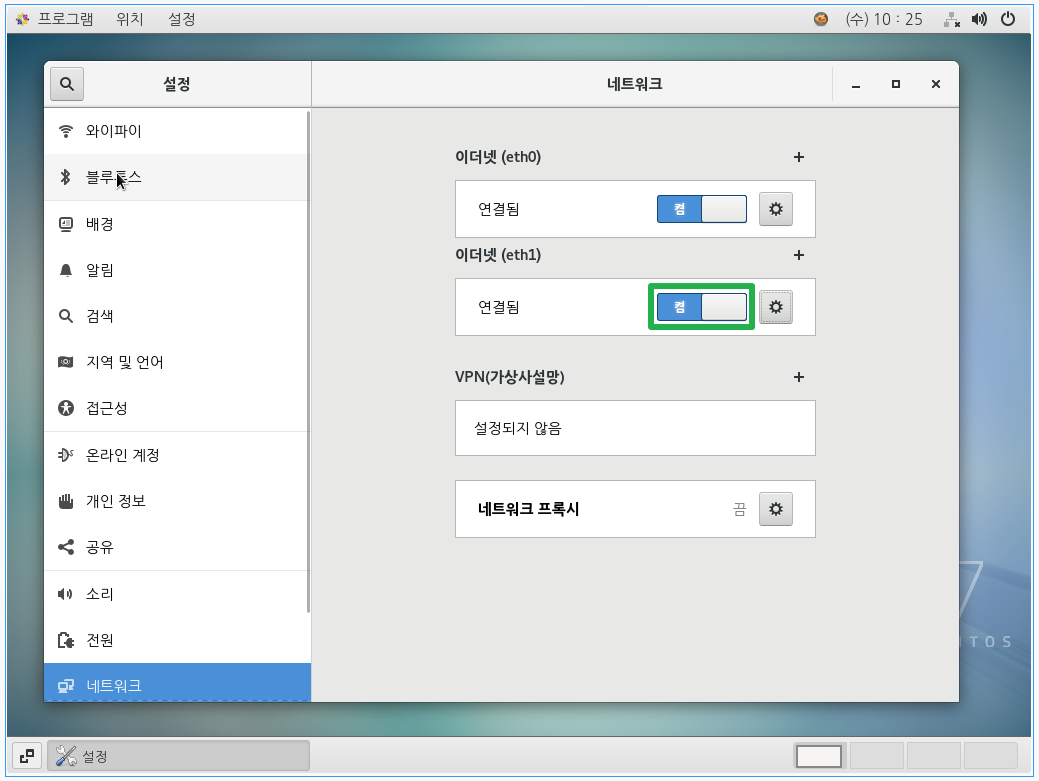The image size is (1039, 781).
Task: Click the sidebar vertical scrollbar
Action: pos(308,360)
